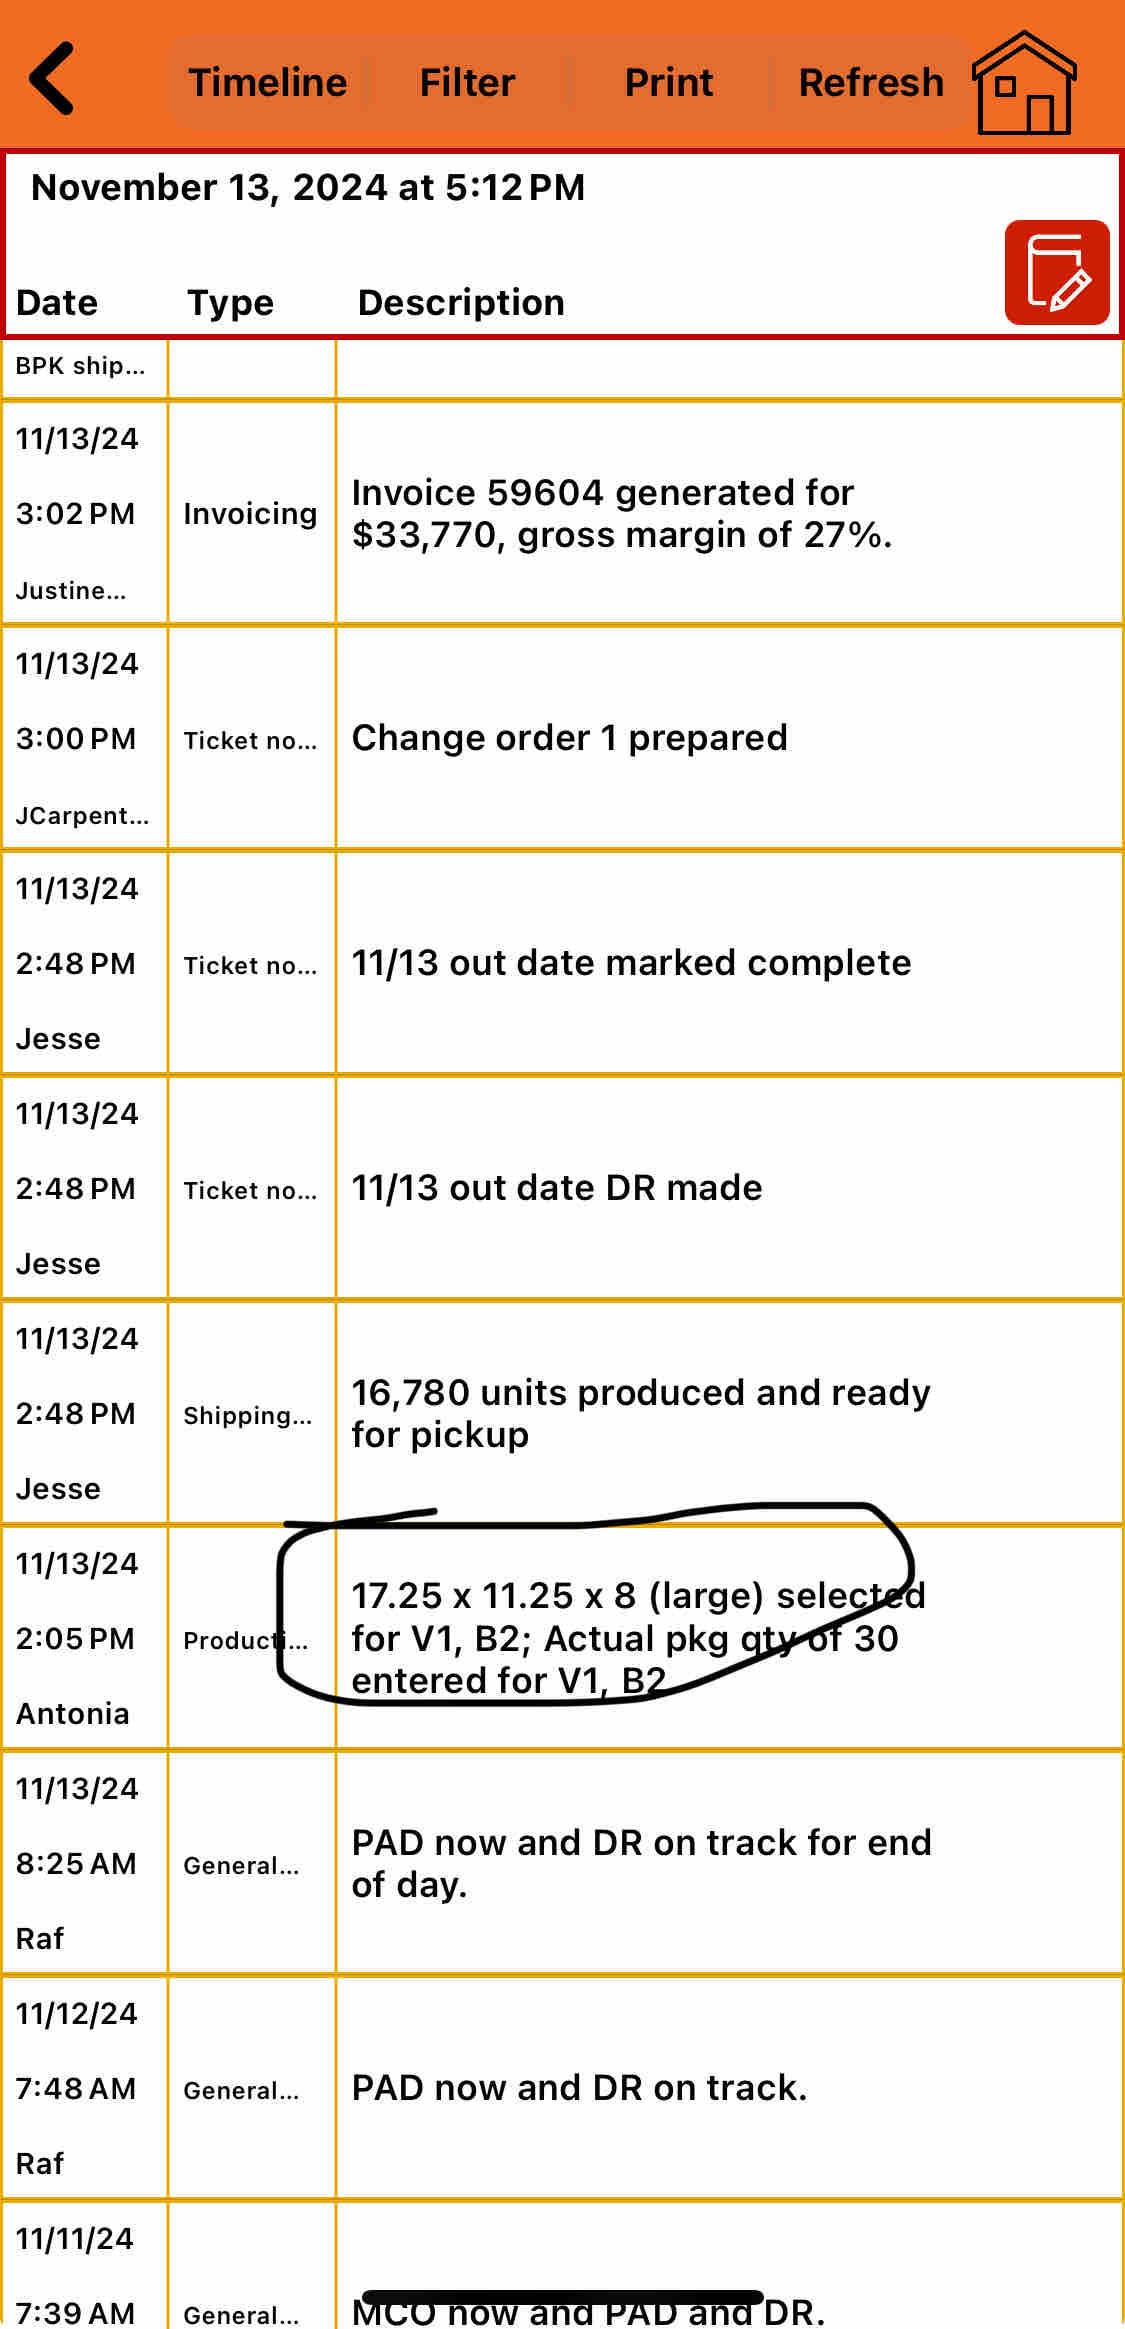Image resolution: width=1125 pixels, height=2329 pixels.
Task: Open the 16,780 units produced entry
Action: click(640, 1413)
